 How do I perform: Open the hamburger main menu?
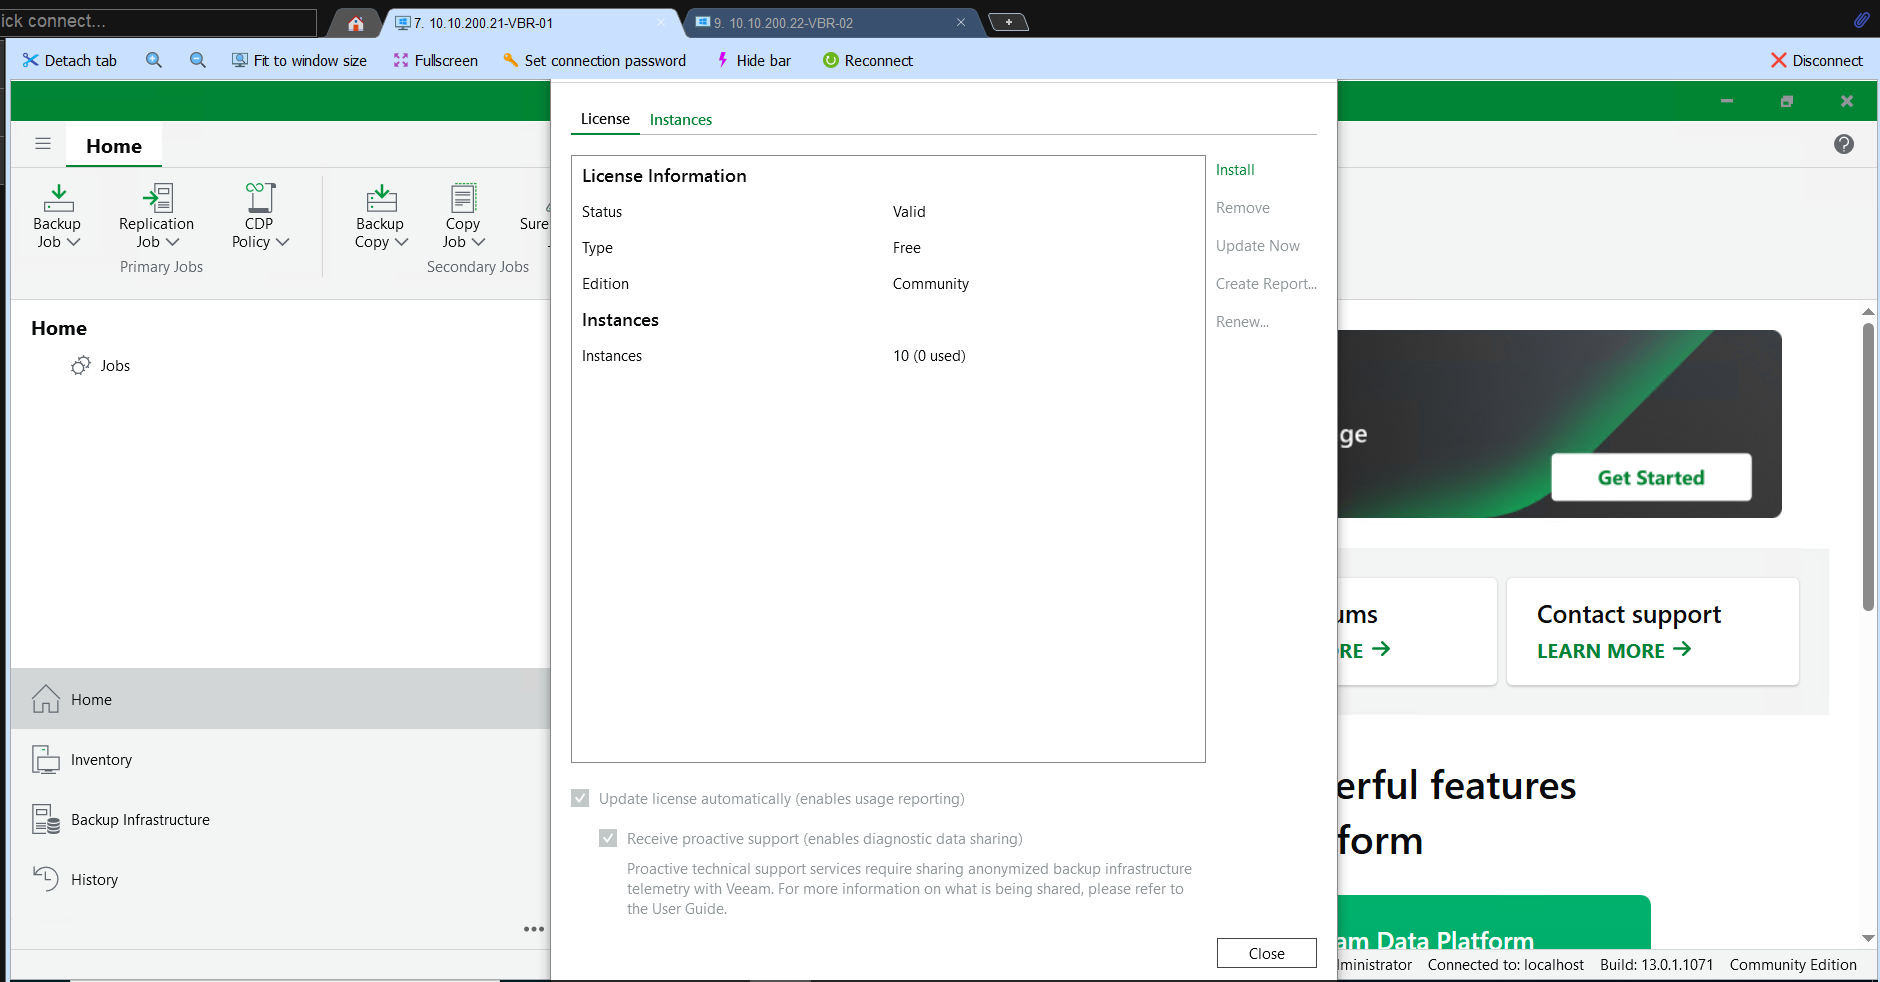pos(43,144)
